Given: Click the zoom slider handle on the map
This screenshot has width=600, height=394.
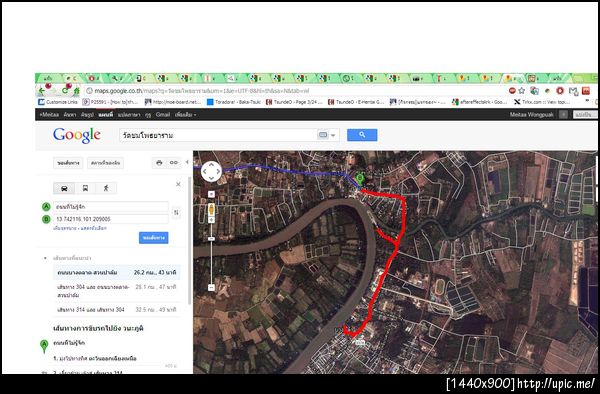Looking at the screenshot, I should pos(211,239).
